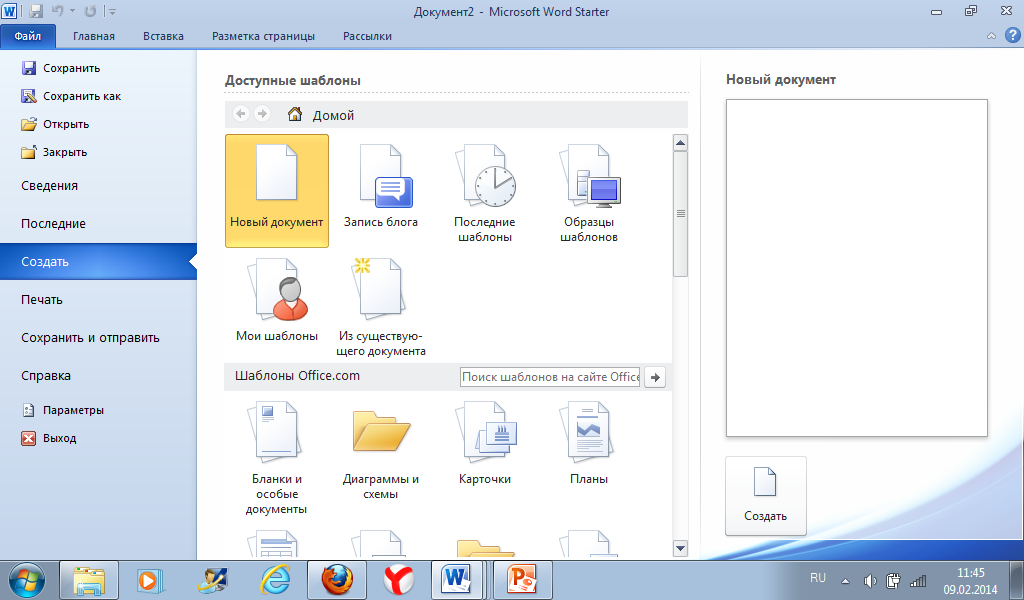Show hidden tray icons arrow

846,580
